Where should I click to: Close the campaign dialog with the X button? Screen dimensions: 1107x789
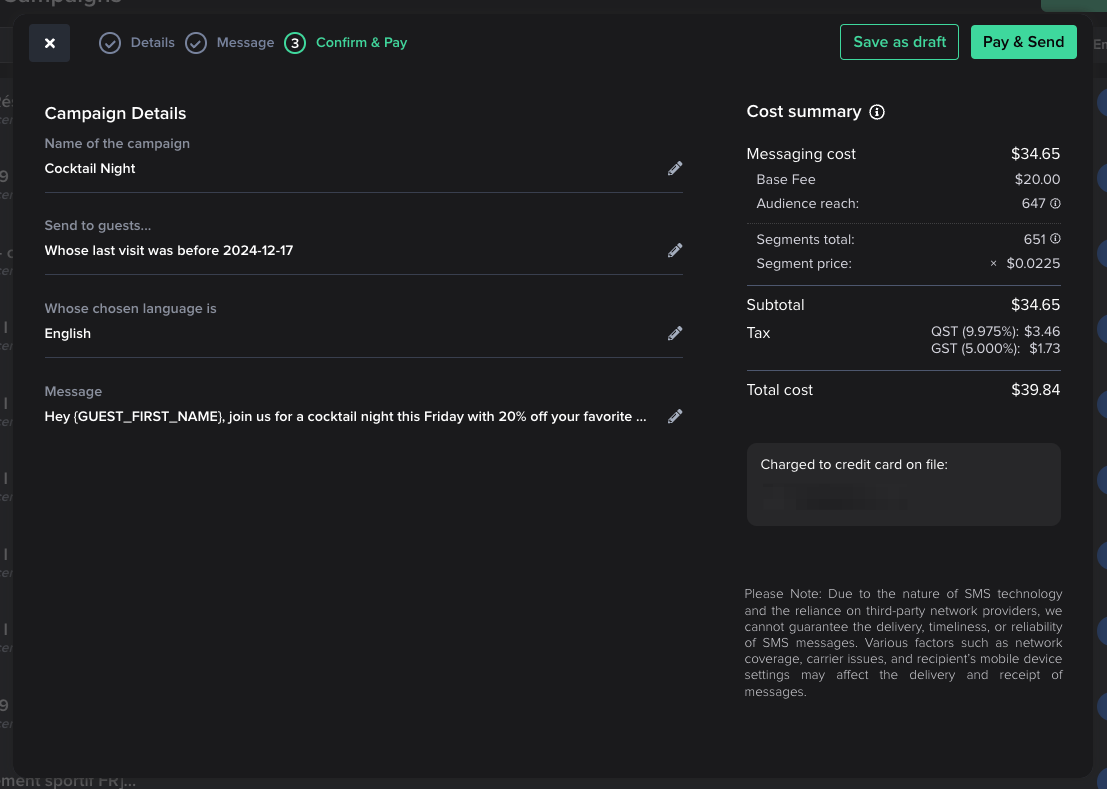pos(49,43)
